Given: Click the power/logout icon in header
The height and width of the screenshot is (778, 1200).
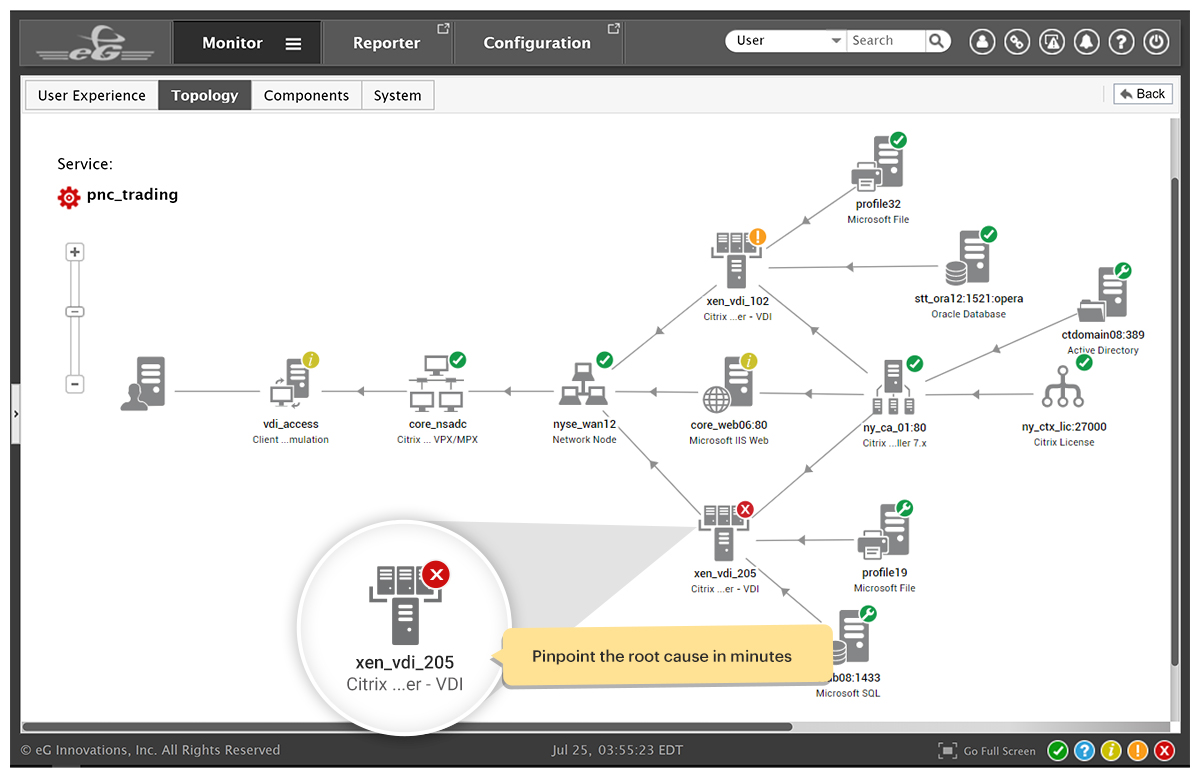Looking at the screenshot, I should click(x=1156, y=41).
